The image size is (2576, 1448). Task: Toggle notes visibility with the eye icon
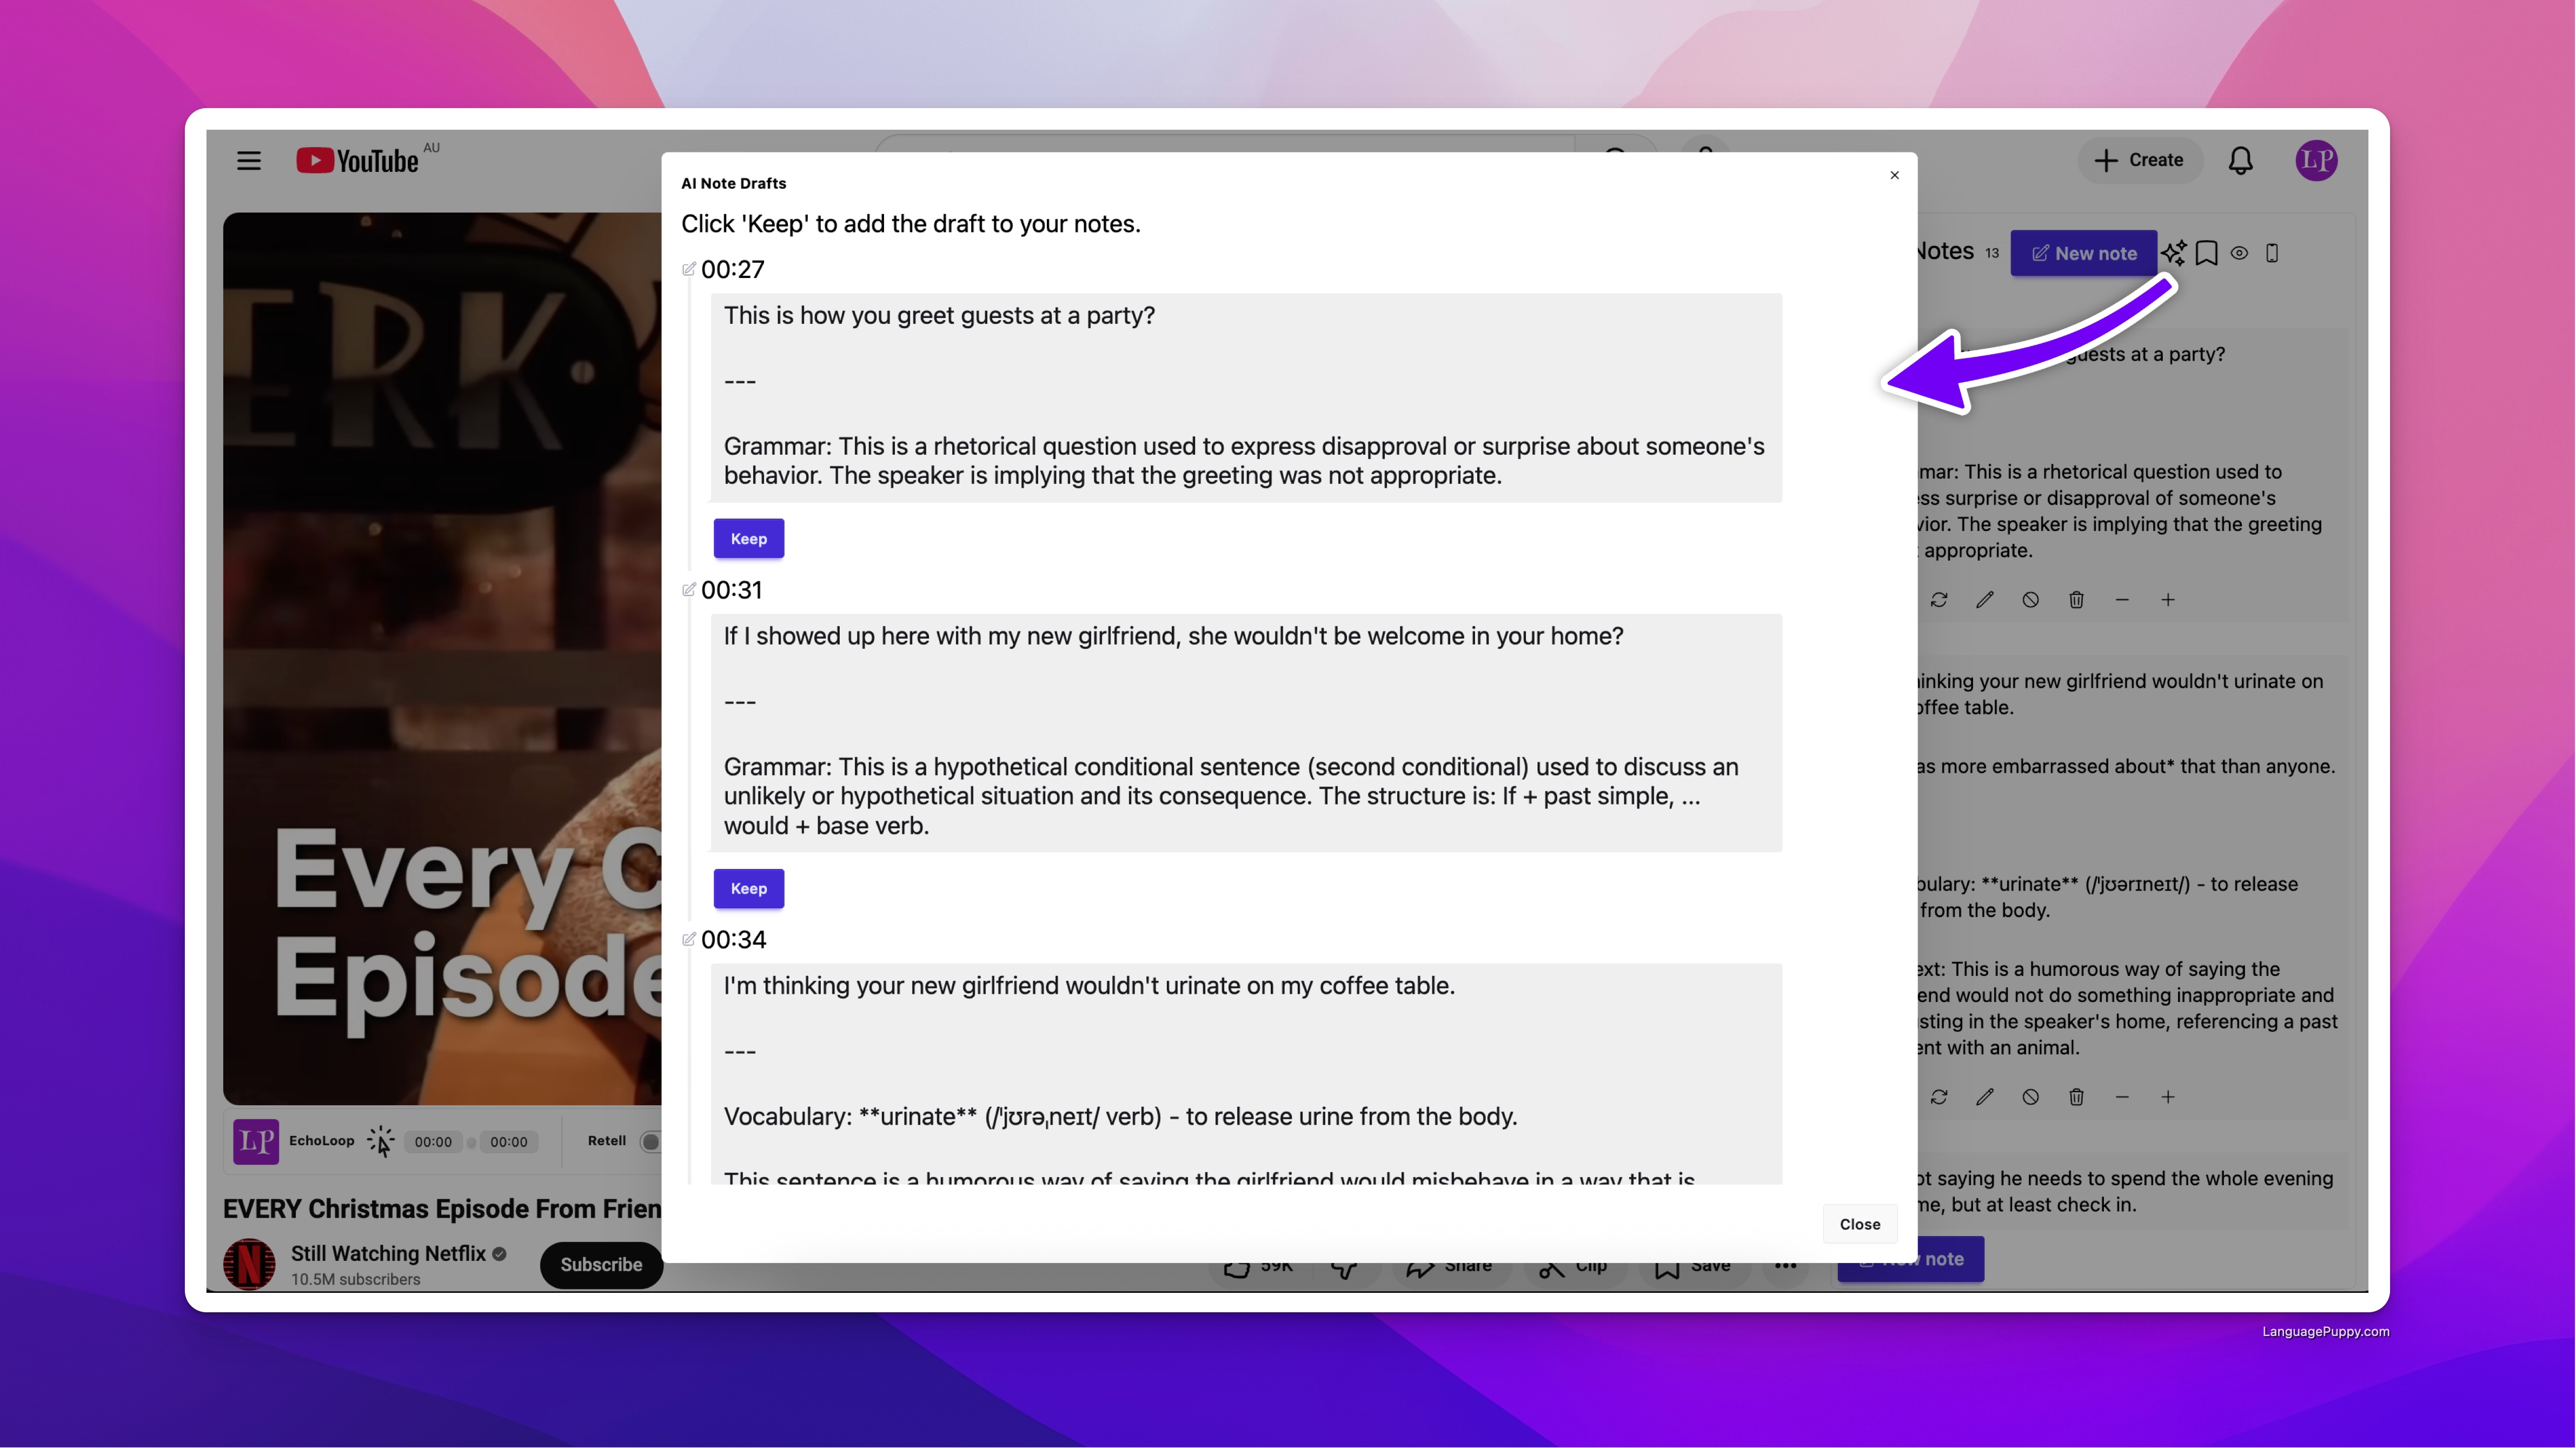click(x=2239, y=253)
